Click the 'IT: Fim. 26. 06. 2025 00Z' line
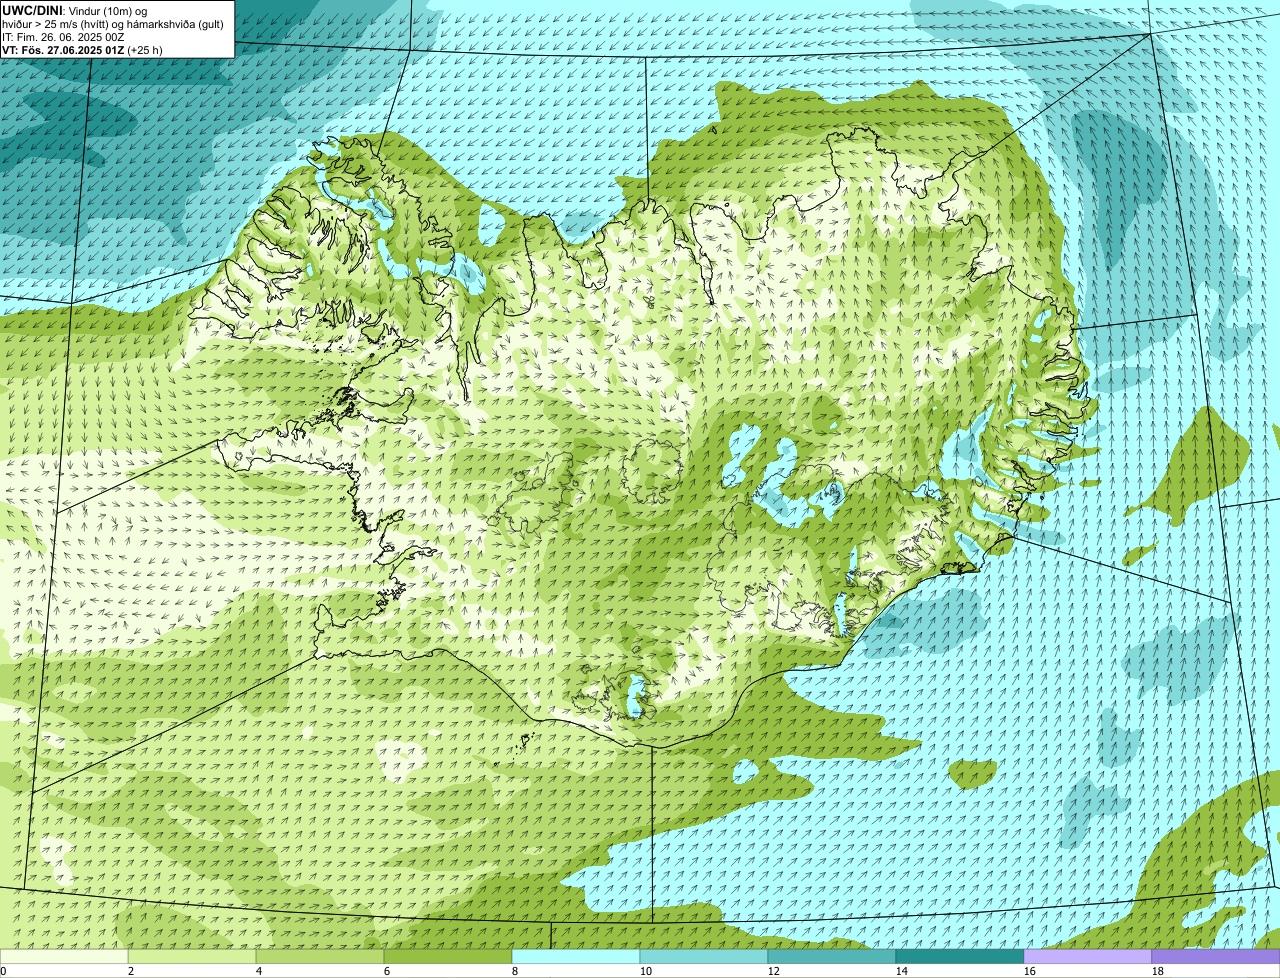This screenshot has height=978, width=1280. point(64,37)
